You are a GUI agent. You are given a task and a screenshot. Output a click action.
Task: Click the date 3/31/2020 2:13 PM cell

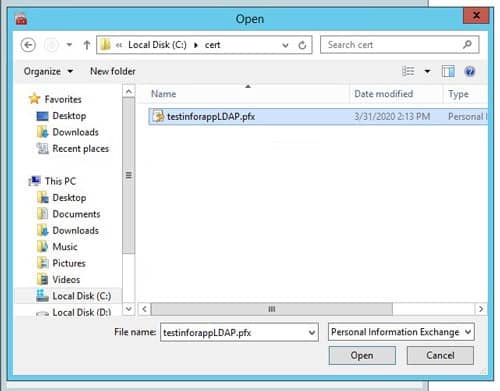[392, 116]
